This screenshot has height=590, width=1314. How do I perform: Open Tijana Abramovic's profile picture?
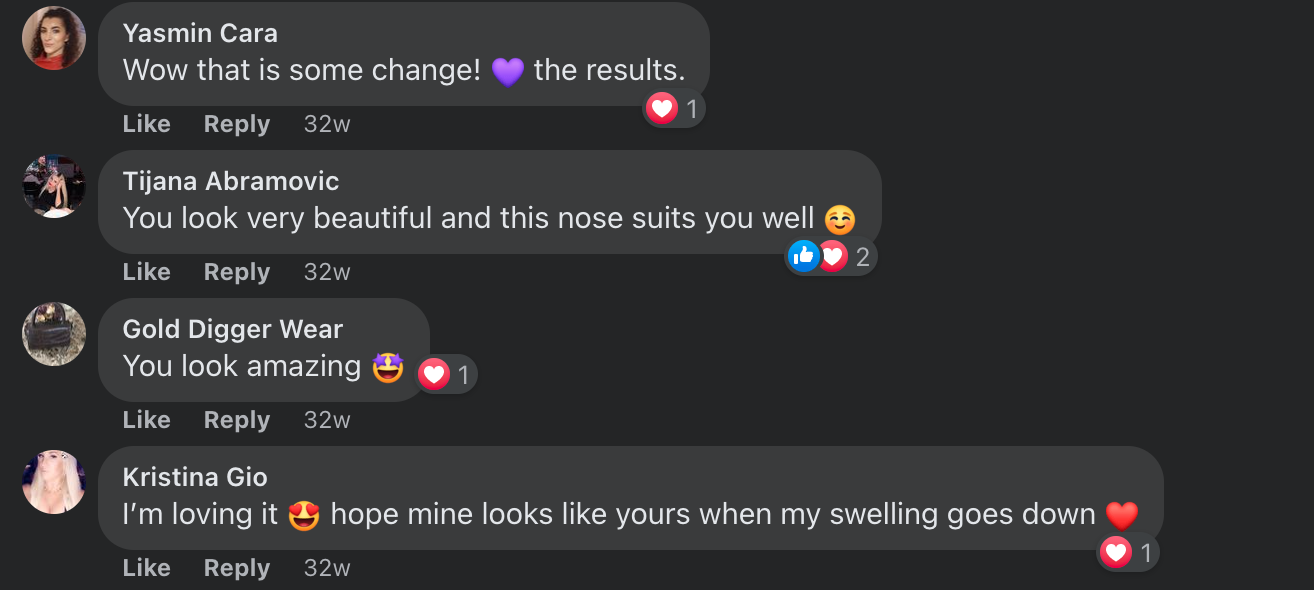point(54,186)
